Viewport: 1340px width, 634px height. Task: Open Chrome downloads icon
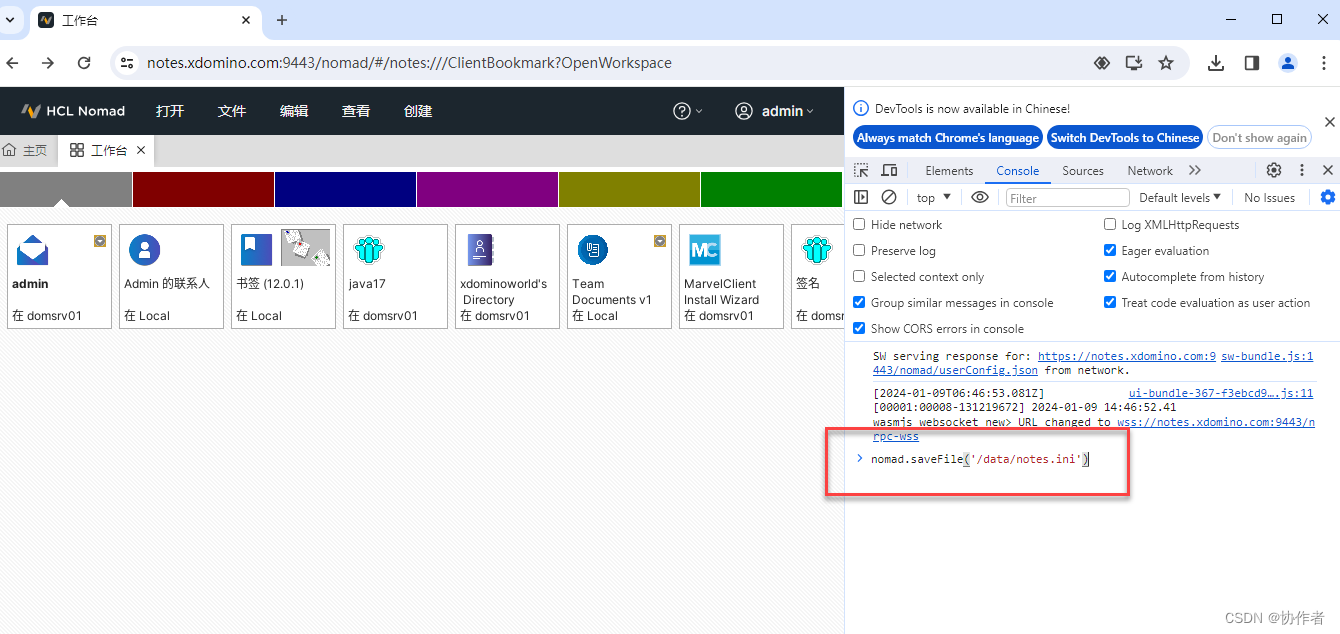pyautogui.click(x=1216, y=63)
